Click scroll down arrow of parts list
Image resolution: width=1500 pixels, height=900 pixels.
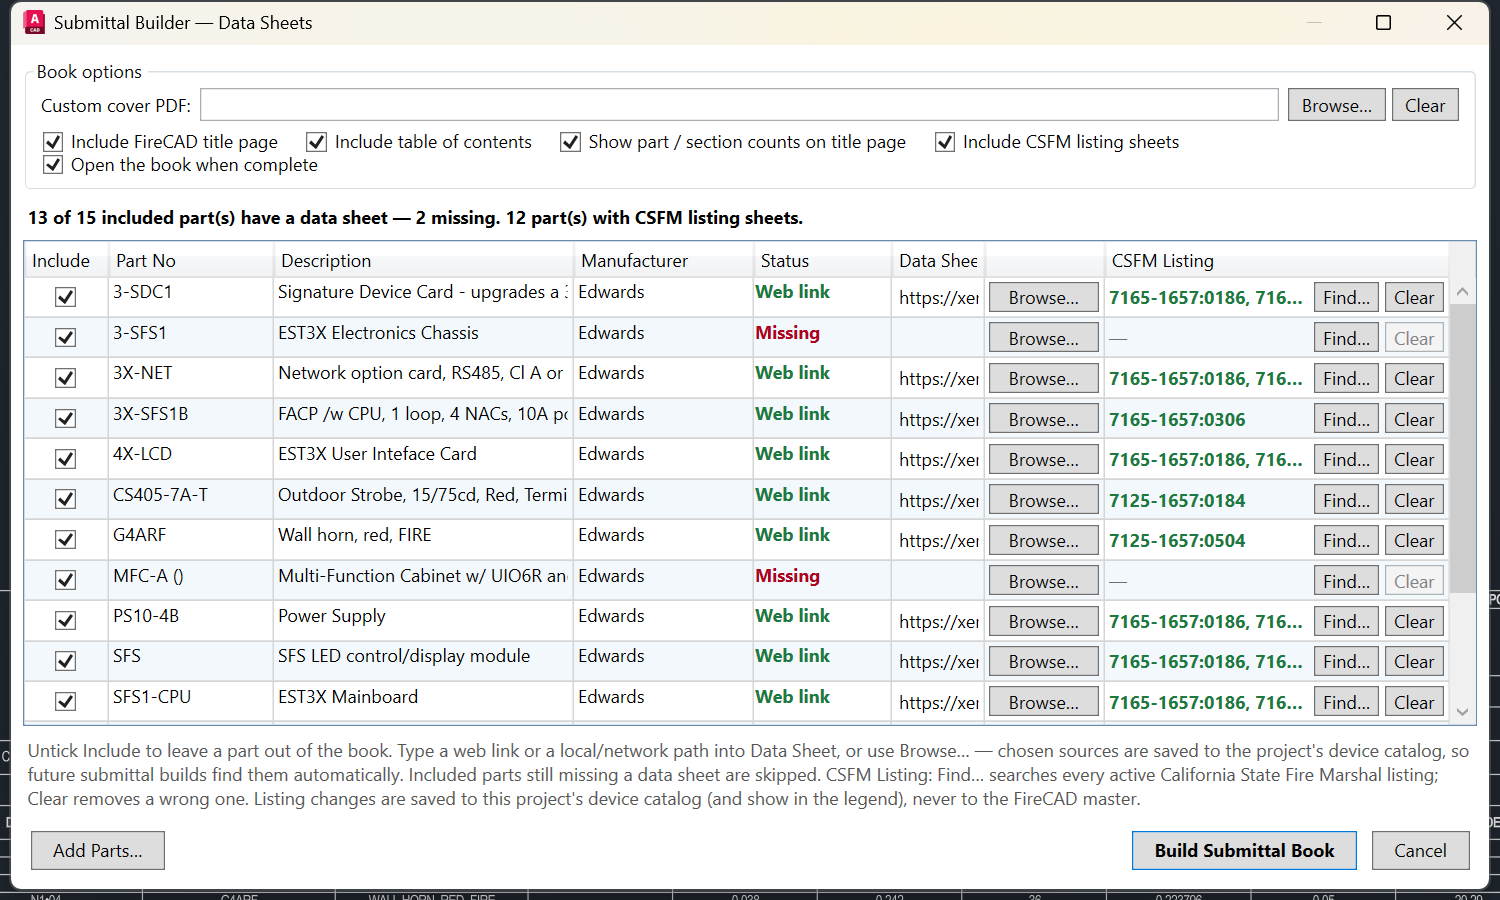(x=1462, y=712)
